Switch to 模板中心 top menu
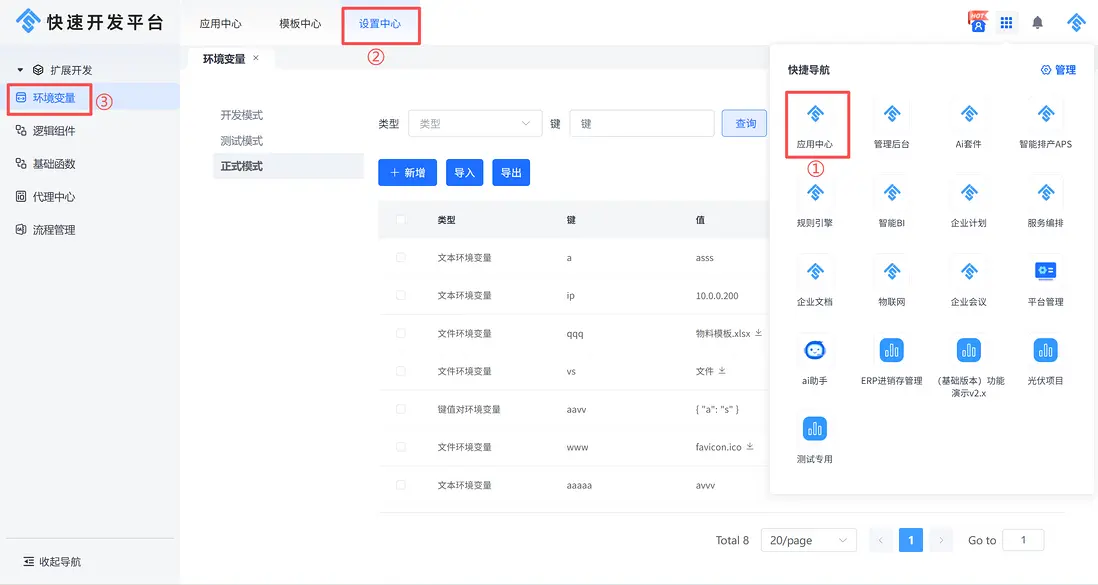 tap(300, 24)
